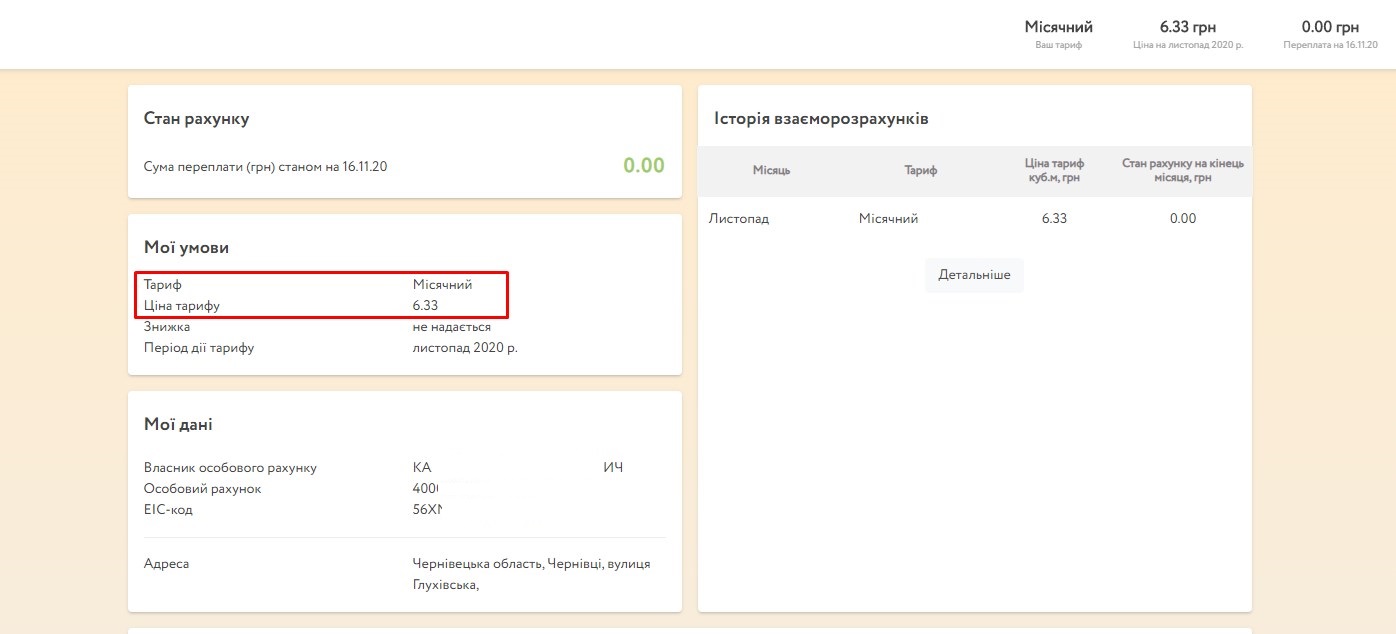Click the Ціна тарифу label in Мої умови
Screen dimensions: 1396x634
point(181,306)
